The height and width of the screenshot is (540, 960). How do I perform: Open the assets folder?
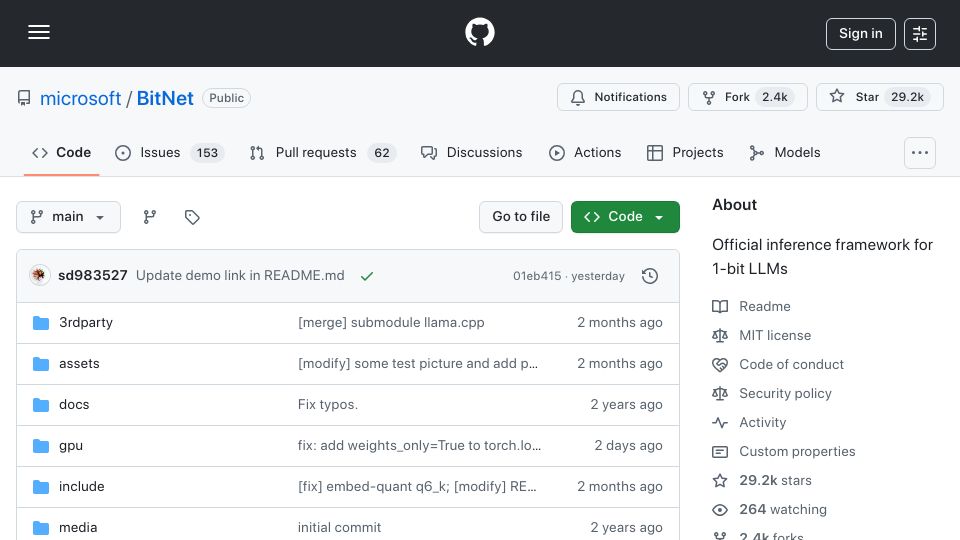(79, 364)
